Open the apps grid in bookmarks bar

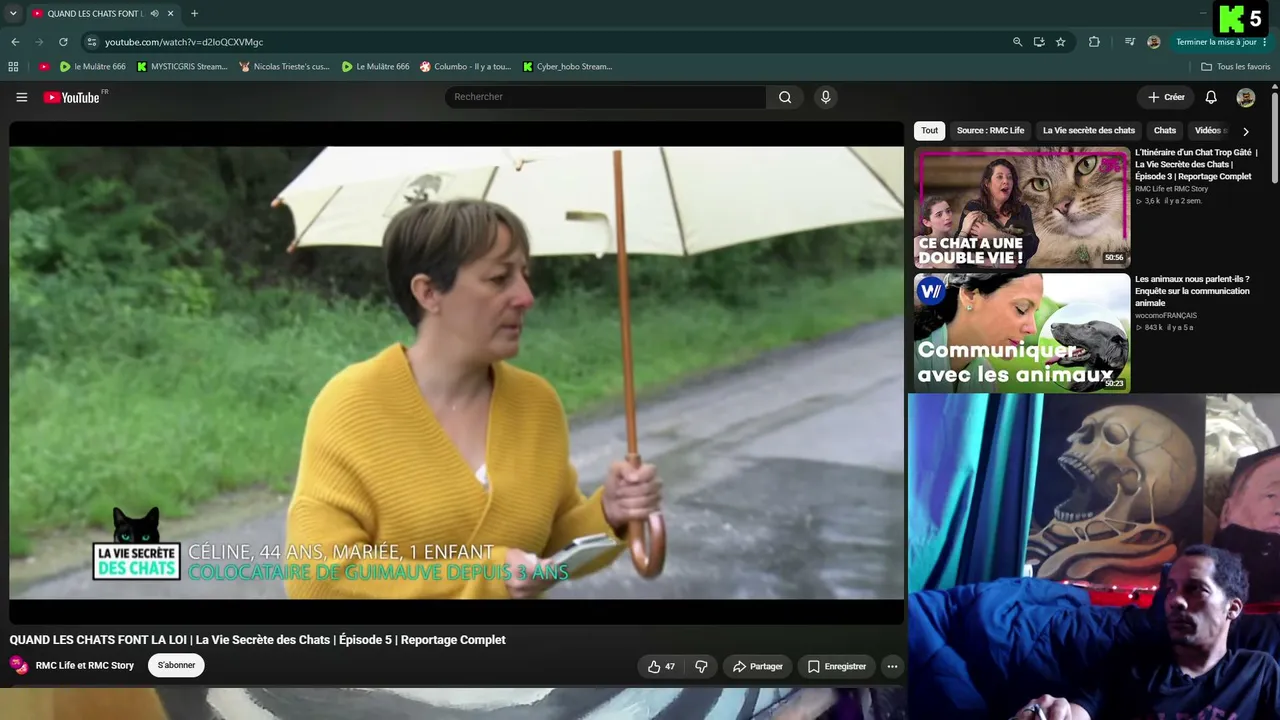click(13, 67)
